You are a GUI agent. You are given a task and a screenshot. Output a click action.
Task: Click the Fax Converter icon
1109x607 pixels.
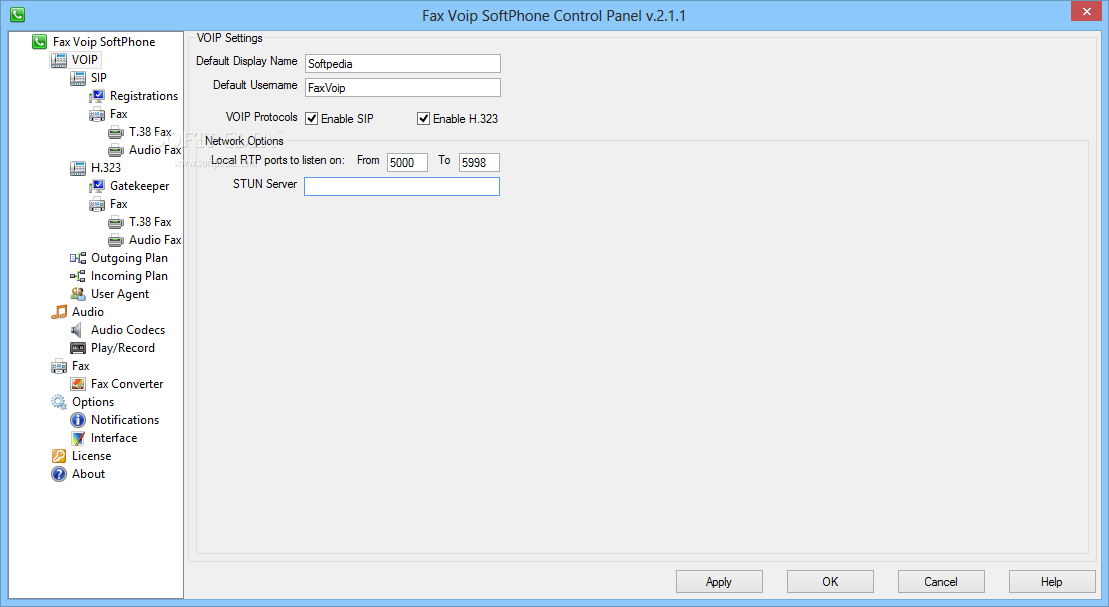point(78,384)
